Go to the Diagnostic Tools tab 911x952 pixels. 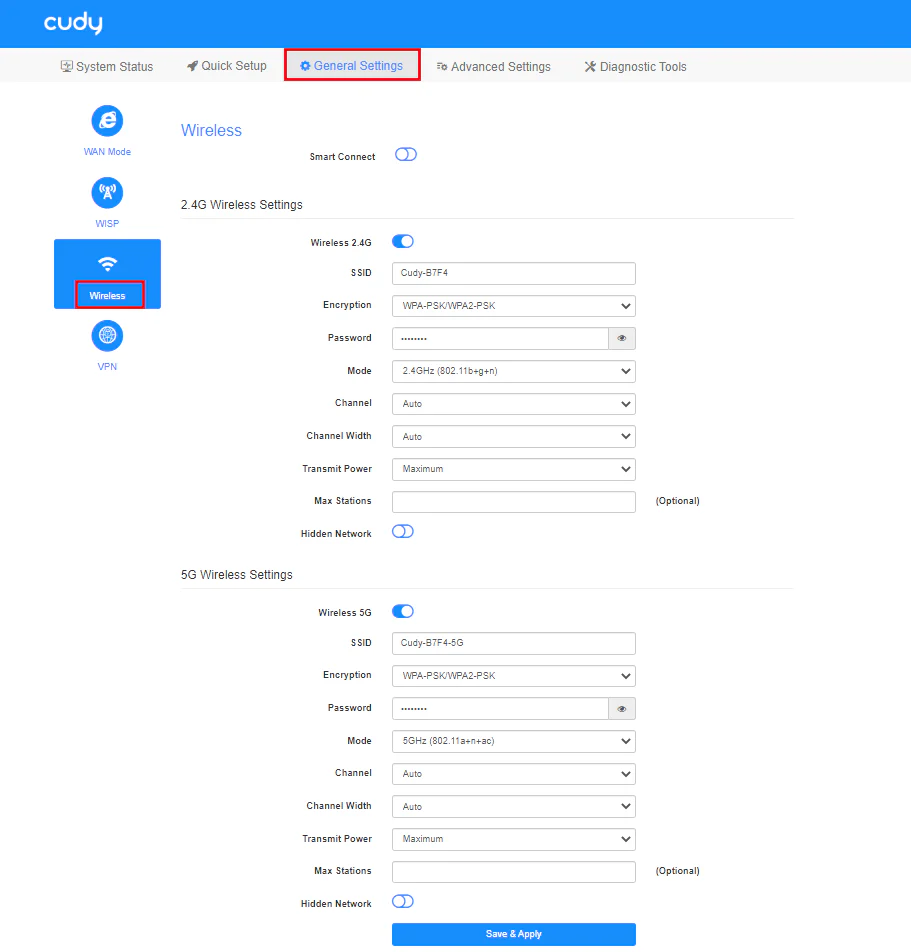click(635, 67)
